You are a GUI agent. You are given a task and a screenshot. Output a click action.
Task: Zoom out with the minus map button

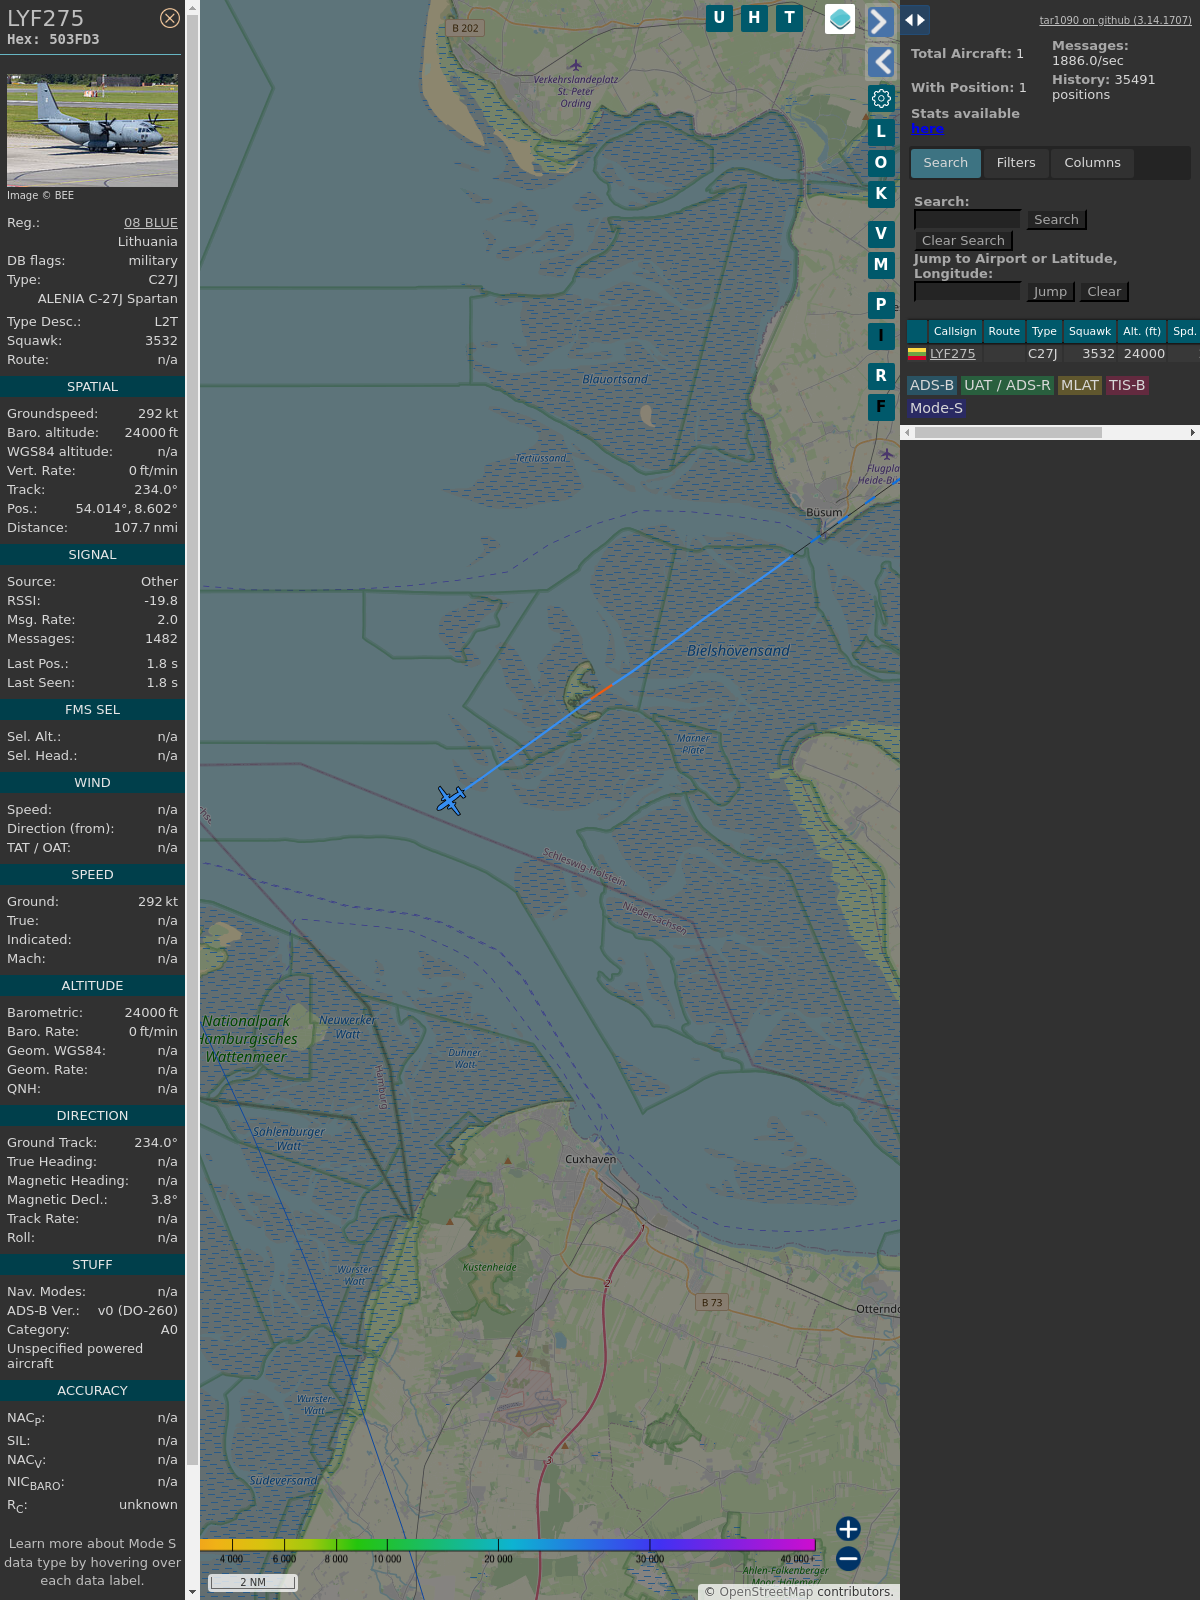click(x=848, y=1558)
